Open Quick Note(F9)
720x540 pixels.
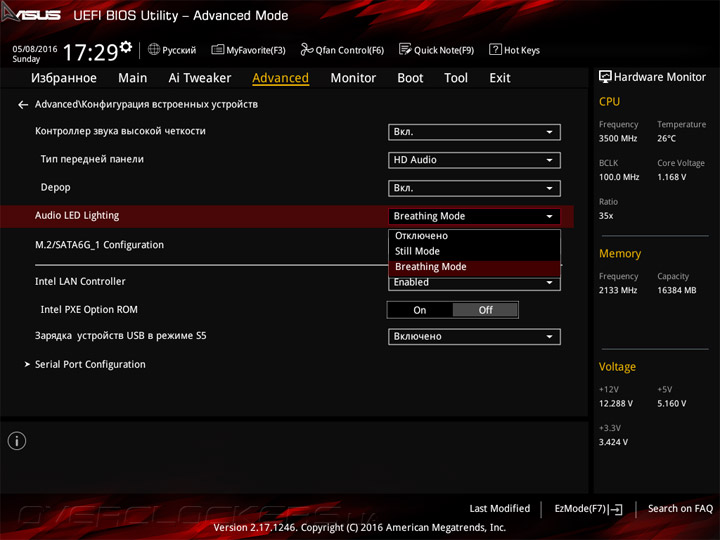pos(436,50)
